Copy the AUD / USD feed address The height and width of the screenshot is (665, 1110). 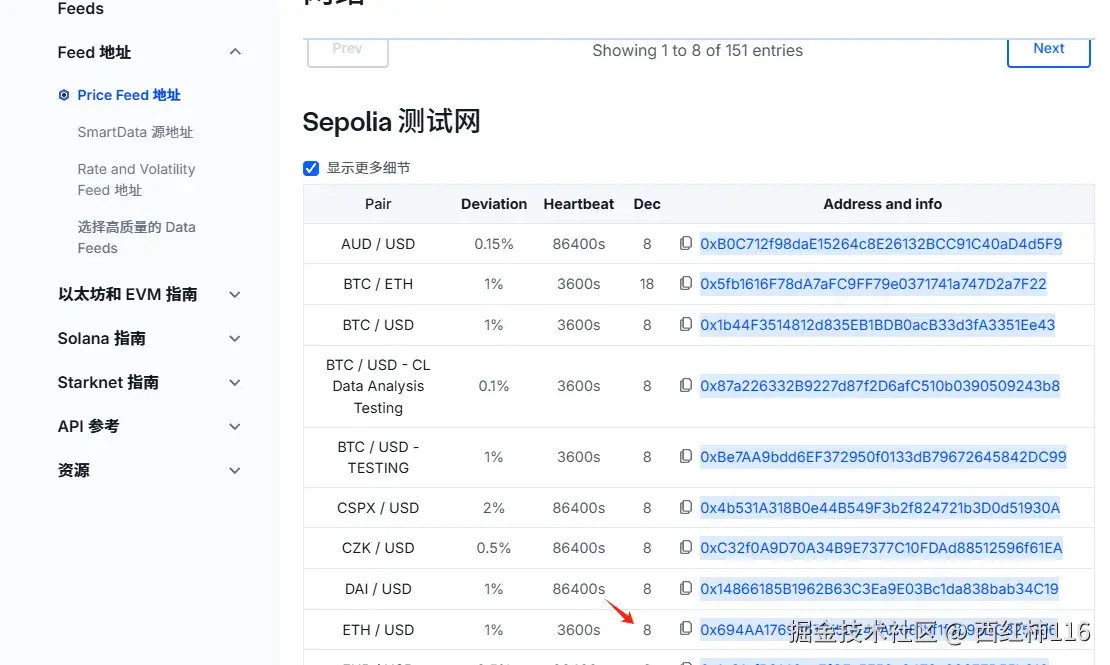tap(686, 244)
